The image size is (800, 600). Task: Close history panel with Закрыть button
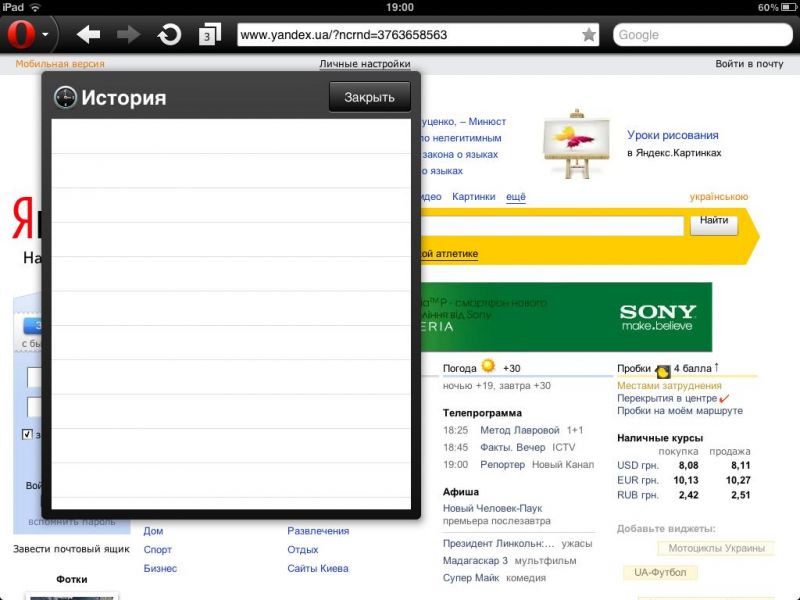point(369,97)
